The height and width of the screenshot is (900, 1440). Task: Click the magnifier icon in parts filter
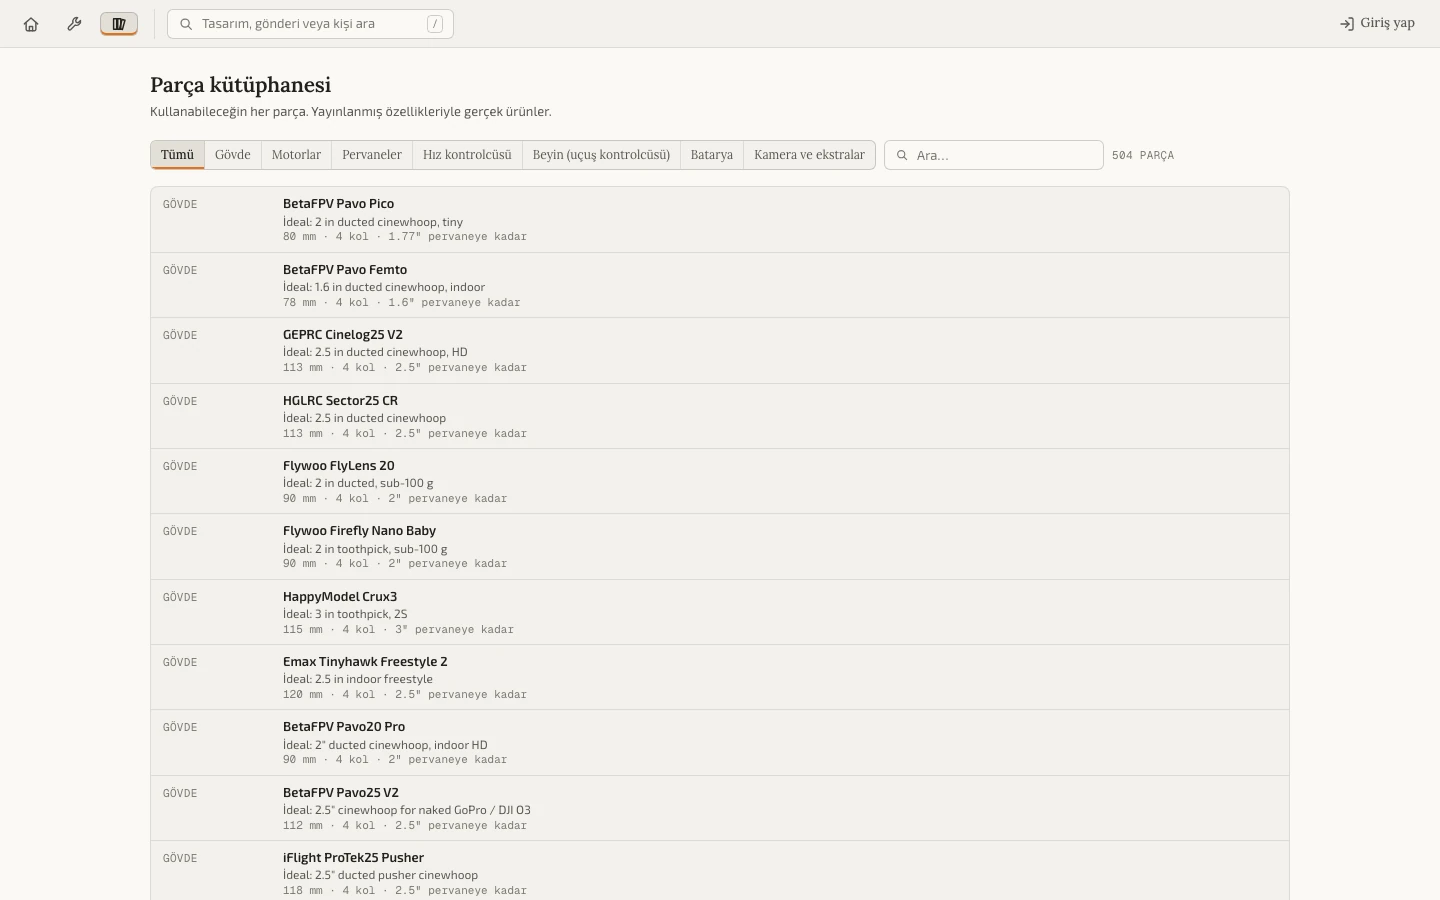pos(902,155)
